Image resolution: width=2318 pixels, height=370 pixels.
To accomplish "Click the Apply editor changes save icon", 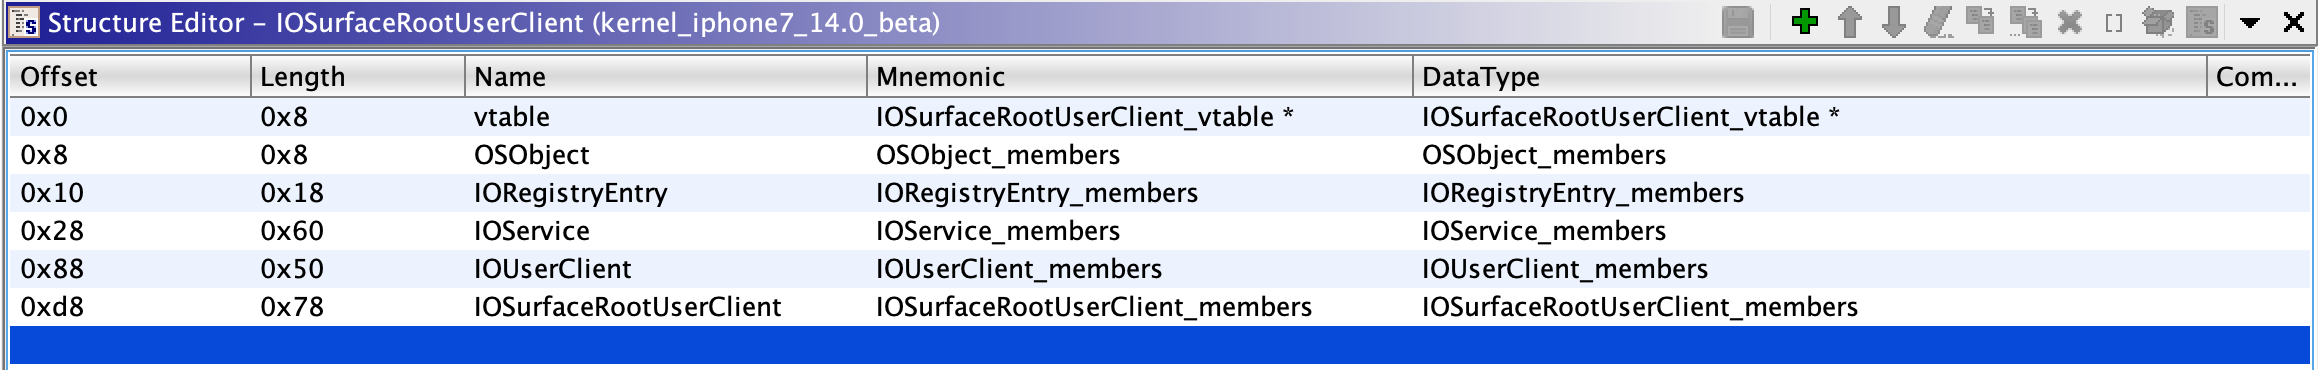I will coord(1738,22).
